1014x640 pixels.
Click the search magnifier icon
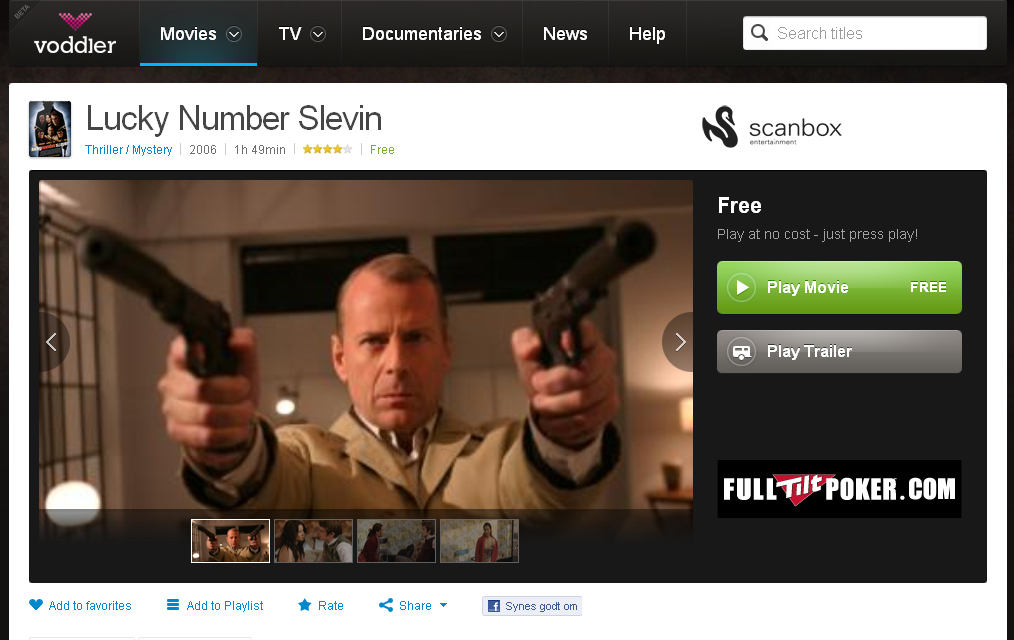[x=760, y=33]
